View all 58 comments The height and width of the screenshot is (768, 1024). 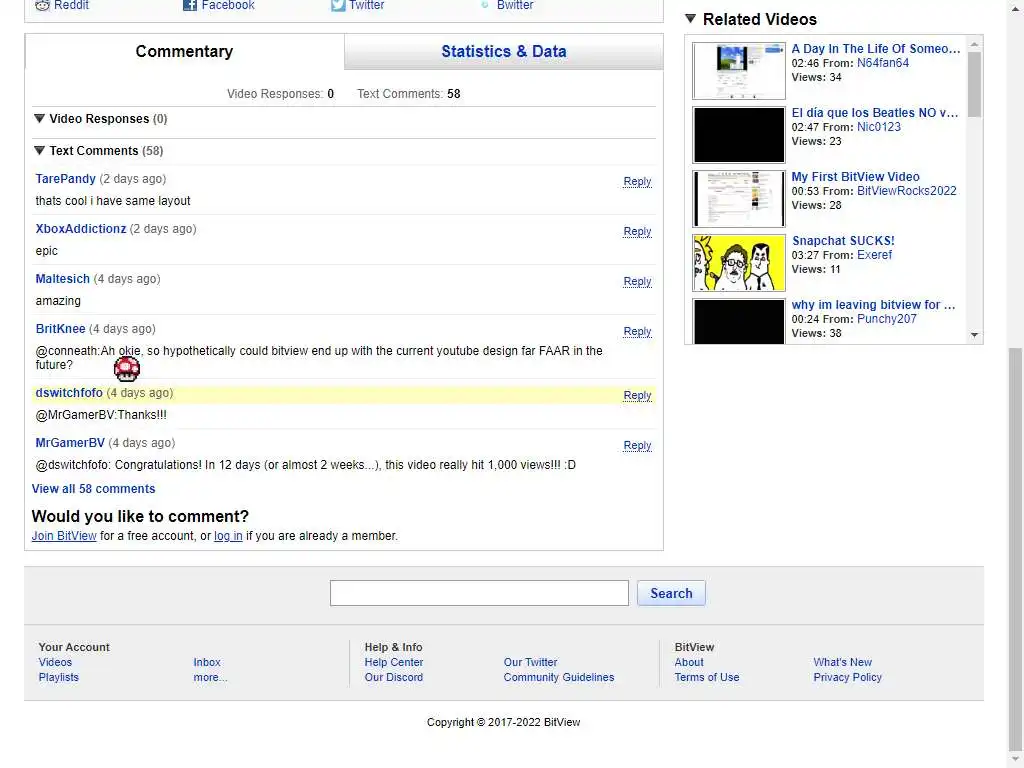(93, 489)
